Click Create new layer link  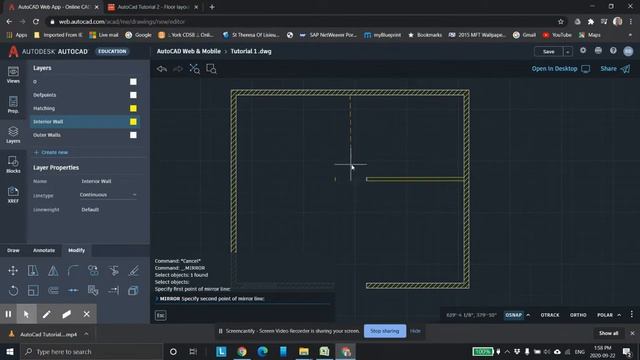(x=51, y=152)
